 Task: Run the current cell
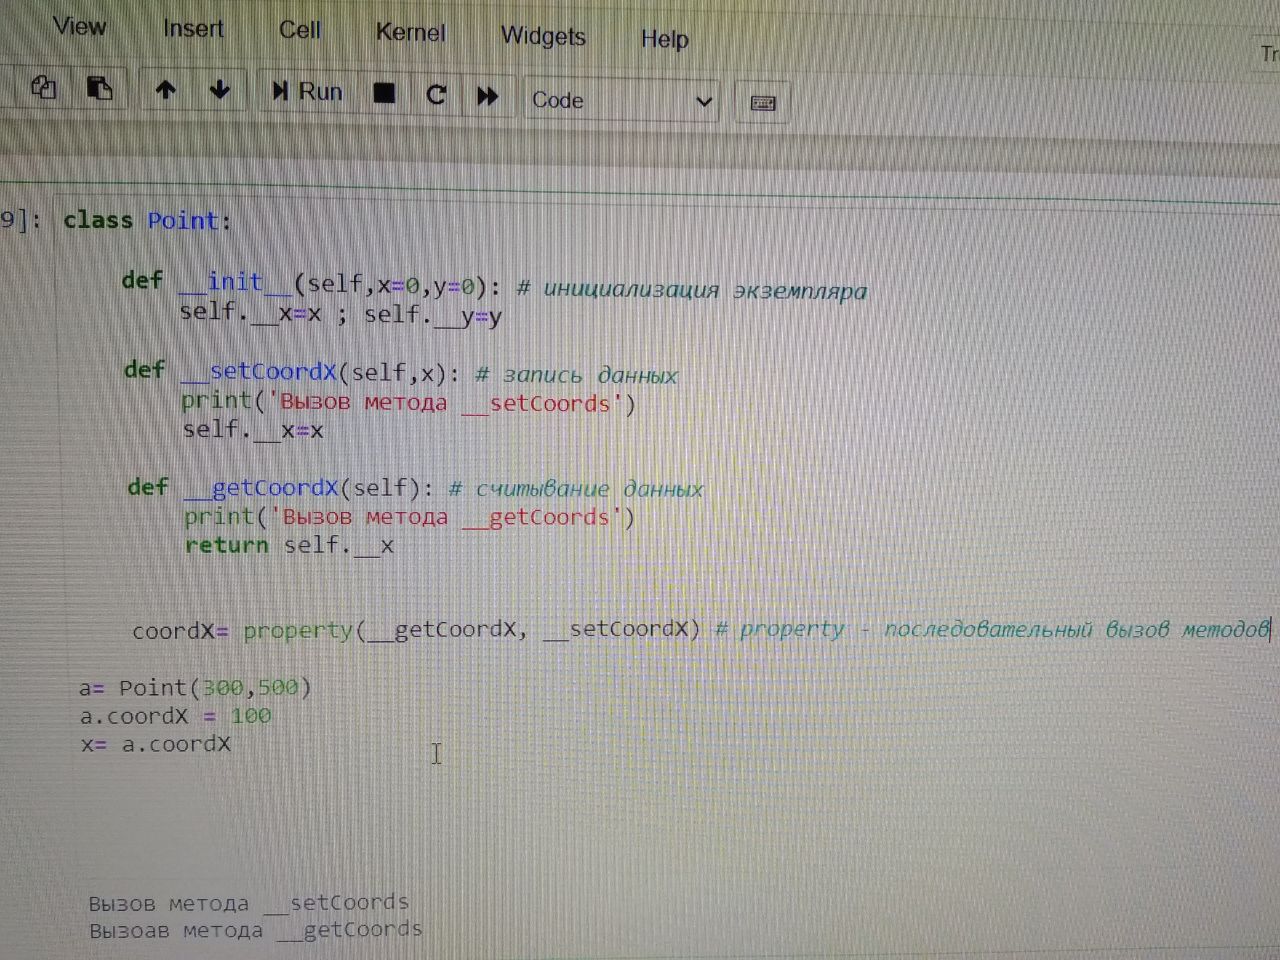click(x=307, y=92)
